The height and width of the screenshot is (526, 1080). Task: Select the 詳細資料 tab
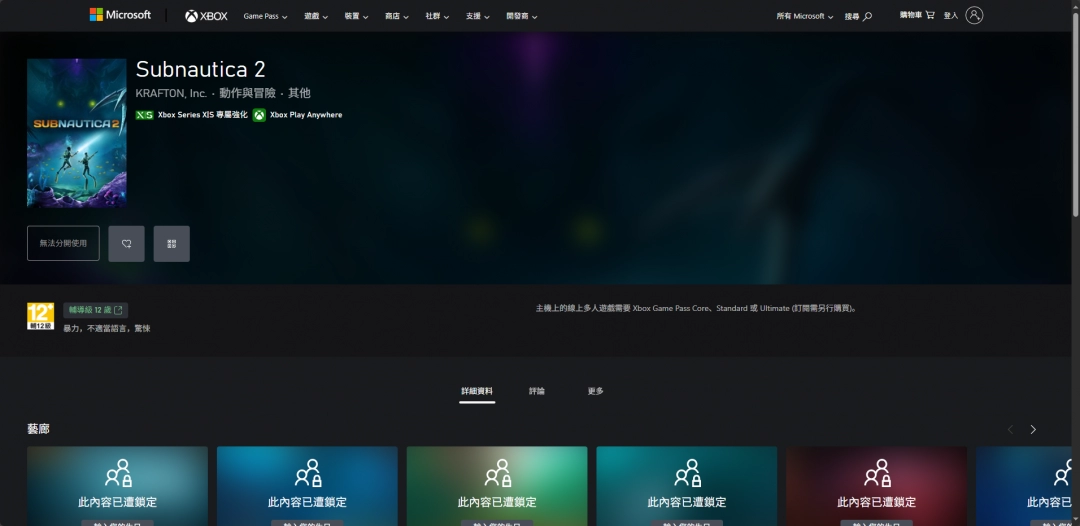(x=477, y=391)
